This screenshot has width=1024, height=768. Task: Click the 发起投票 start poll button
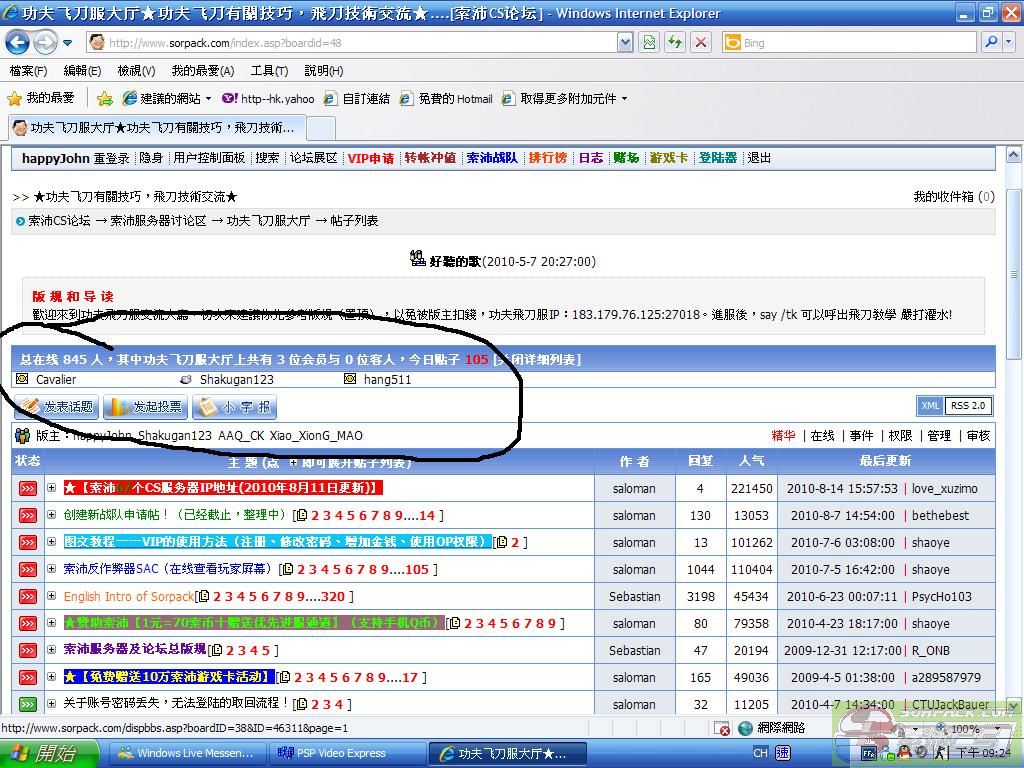[146, 407]
